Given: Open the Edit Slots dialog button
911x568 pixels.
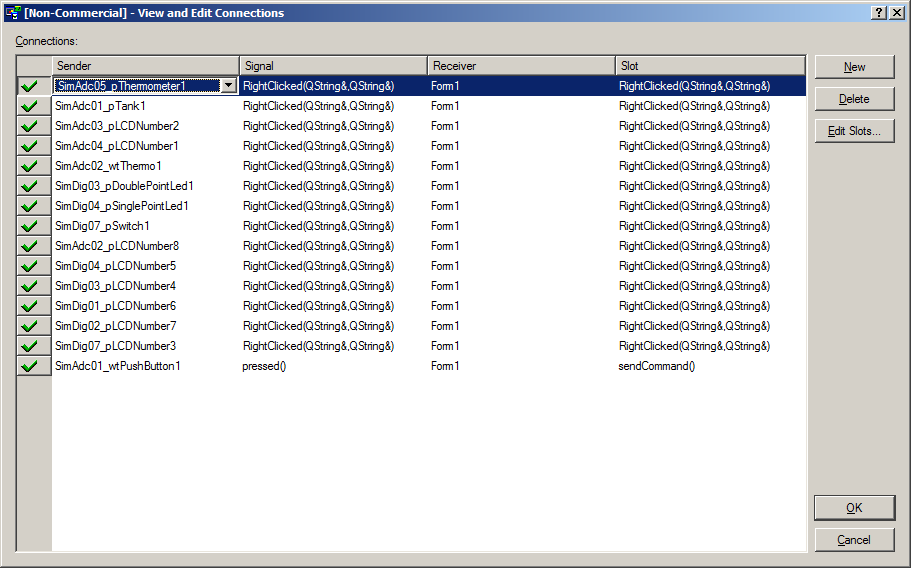Looking at the screenshot, I should tap(854, 131).
